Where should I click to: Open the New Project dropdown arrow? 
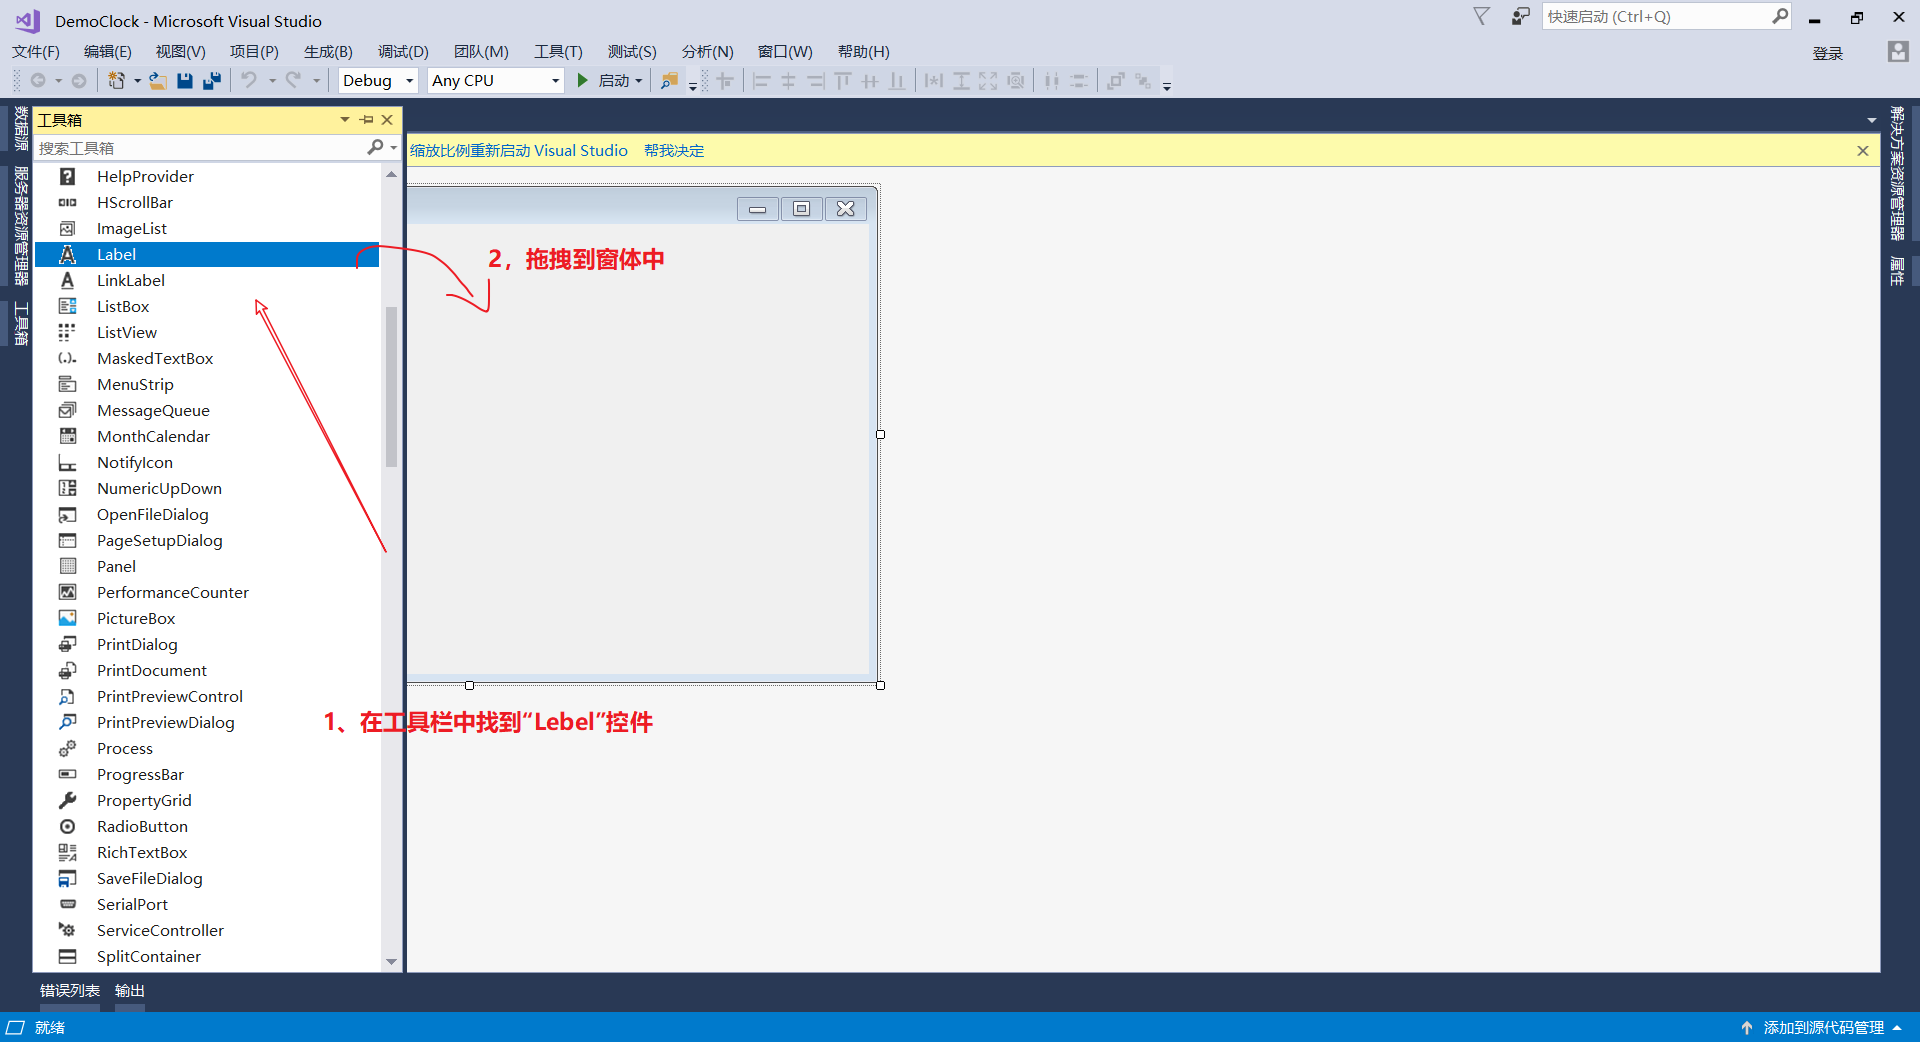pos(137,81)
